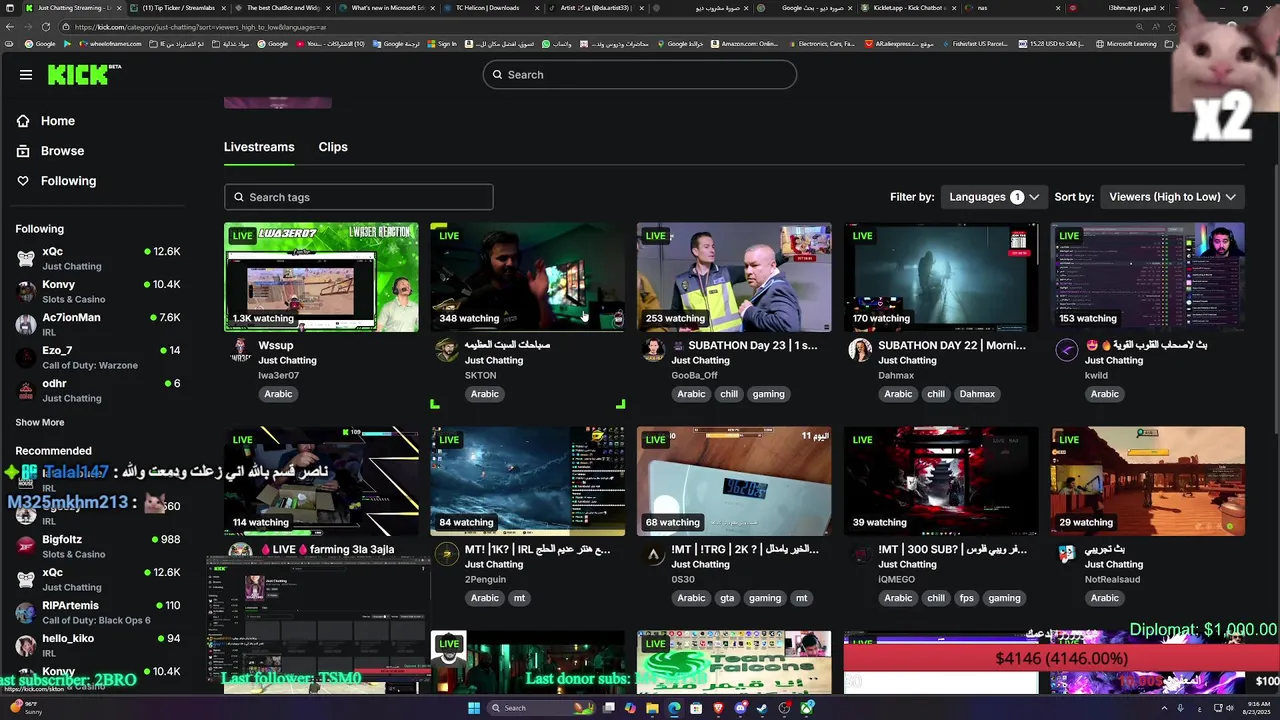
Task: Open lwa3er07 streamer avatar under Wssup
Action: (x=240, y=350)
